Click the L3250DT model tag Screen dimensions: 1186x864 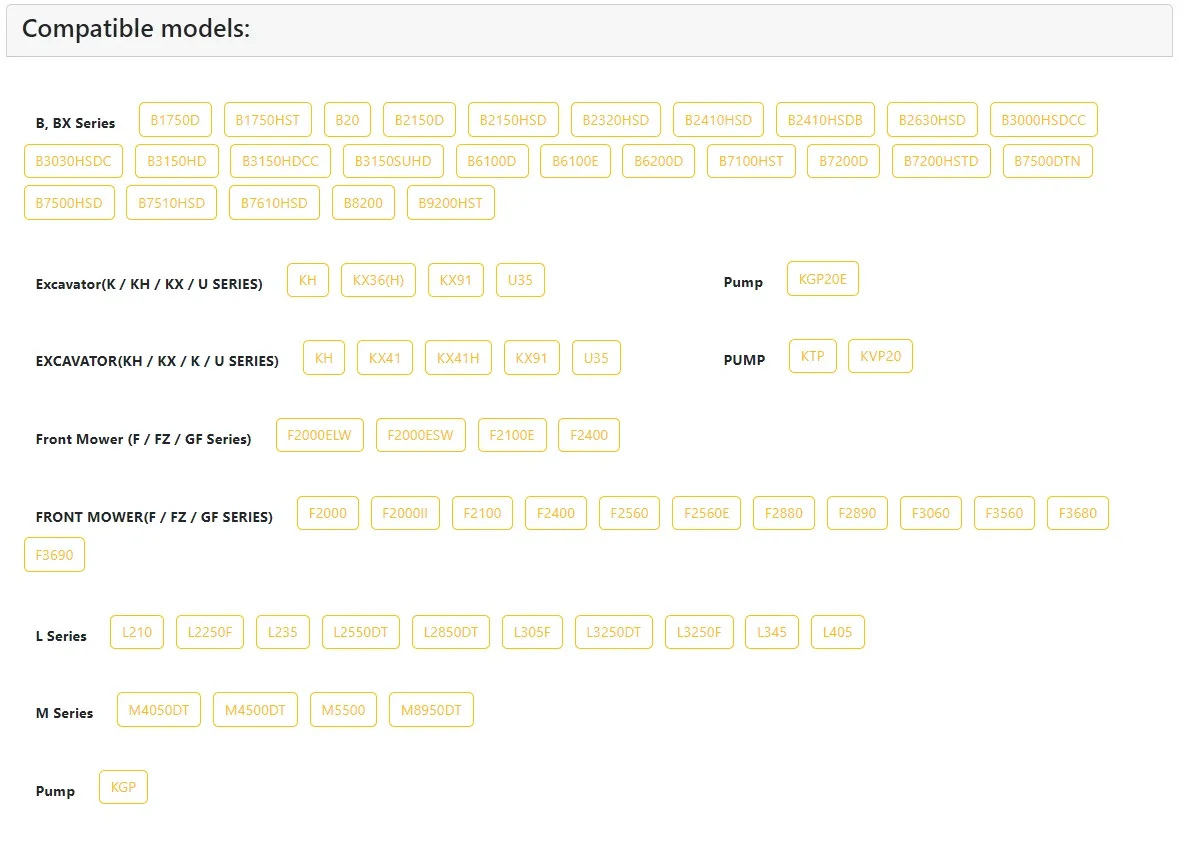[x=614, y=632]
